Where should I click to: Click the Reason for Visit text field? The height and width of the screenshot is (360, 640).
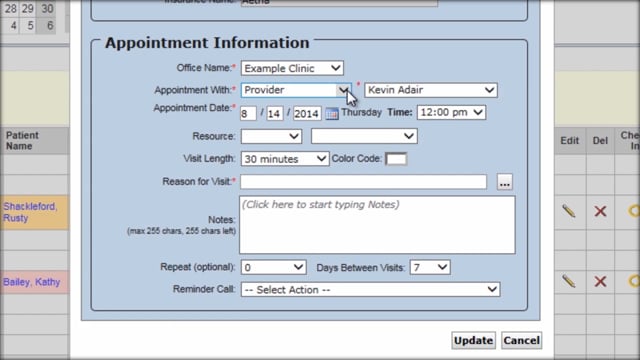coord(363,182)
